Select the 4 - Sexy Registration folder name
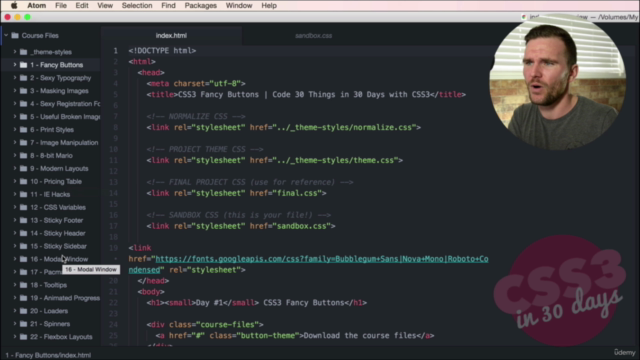 click(x=65, y=104)
